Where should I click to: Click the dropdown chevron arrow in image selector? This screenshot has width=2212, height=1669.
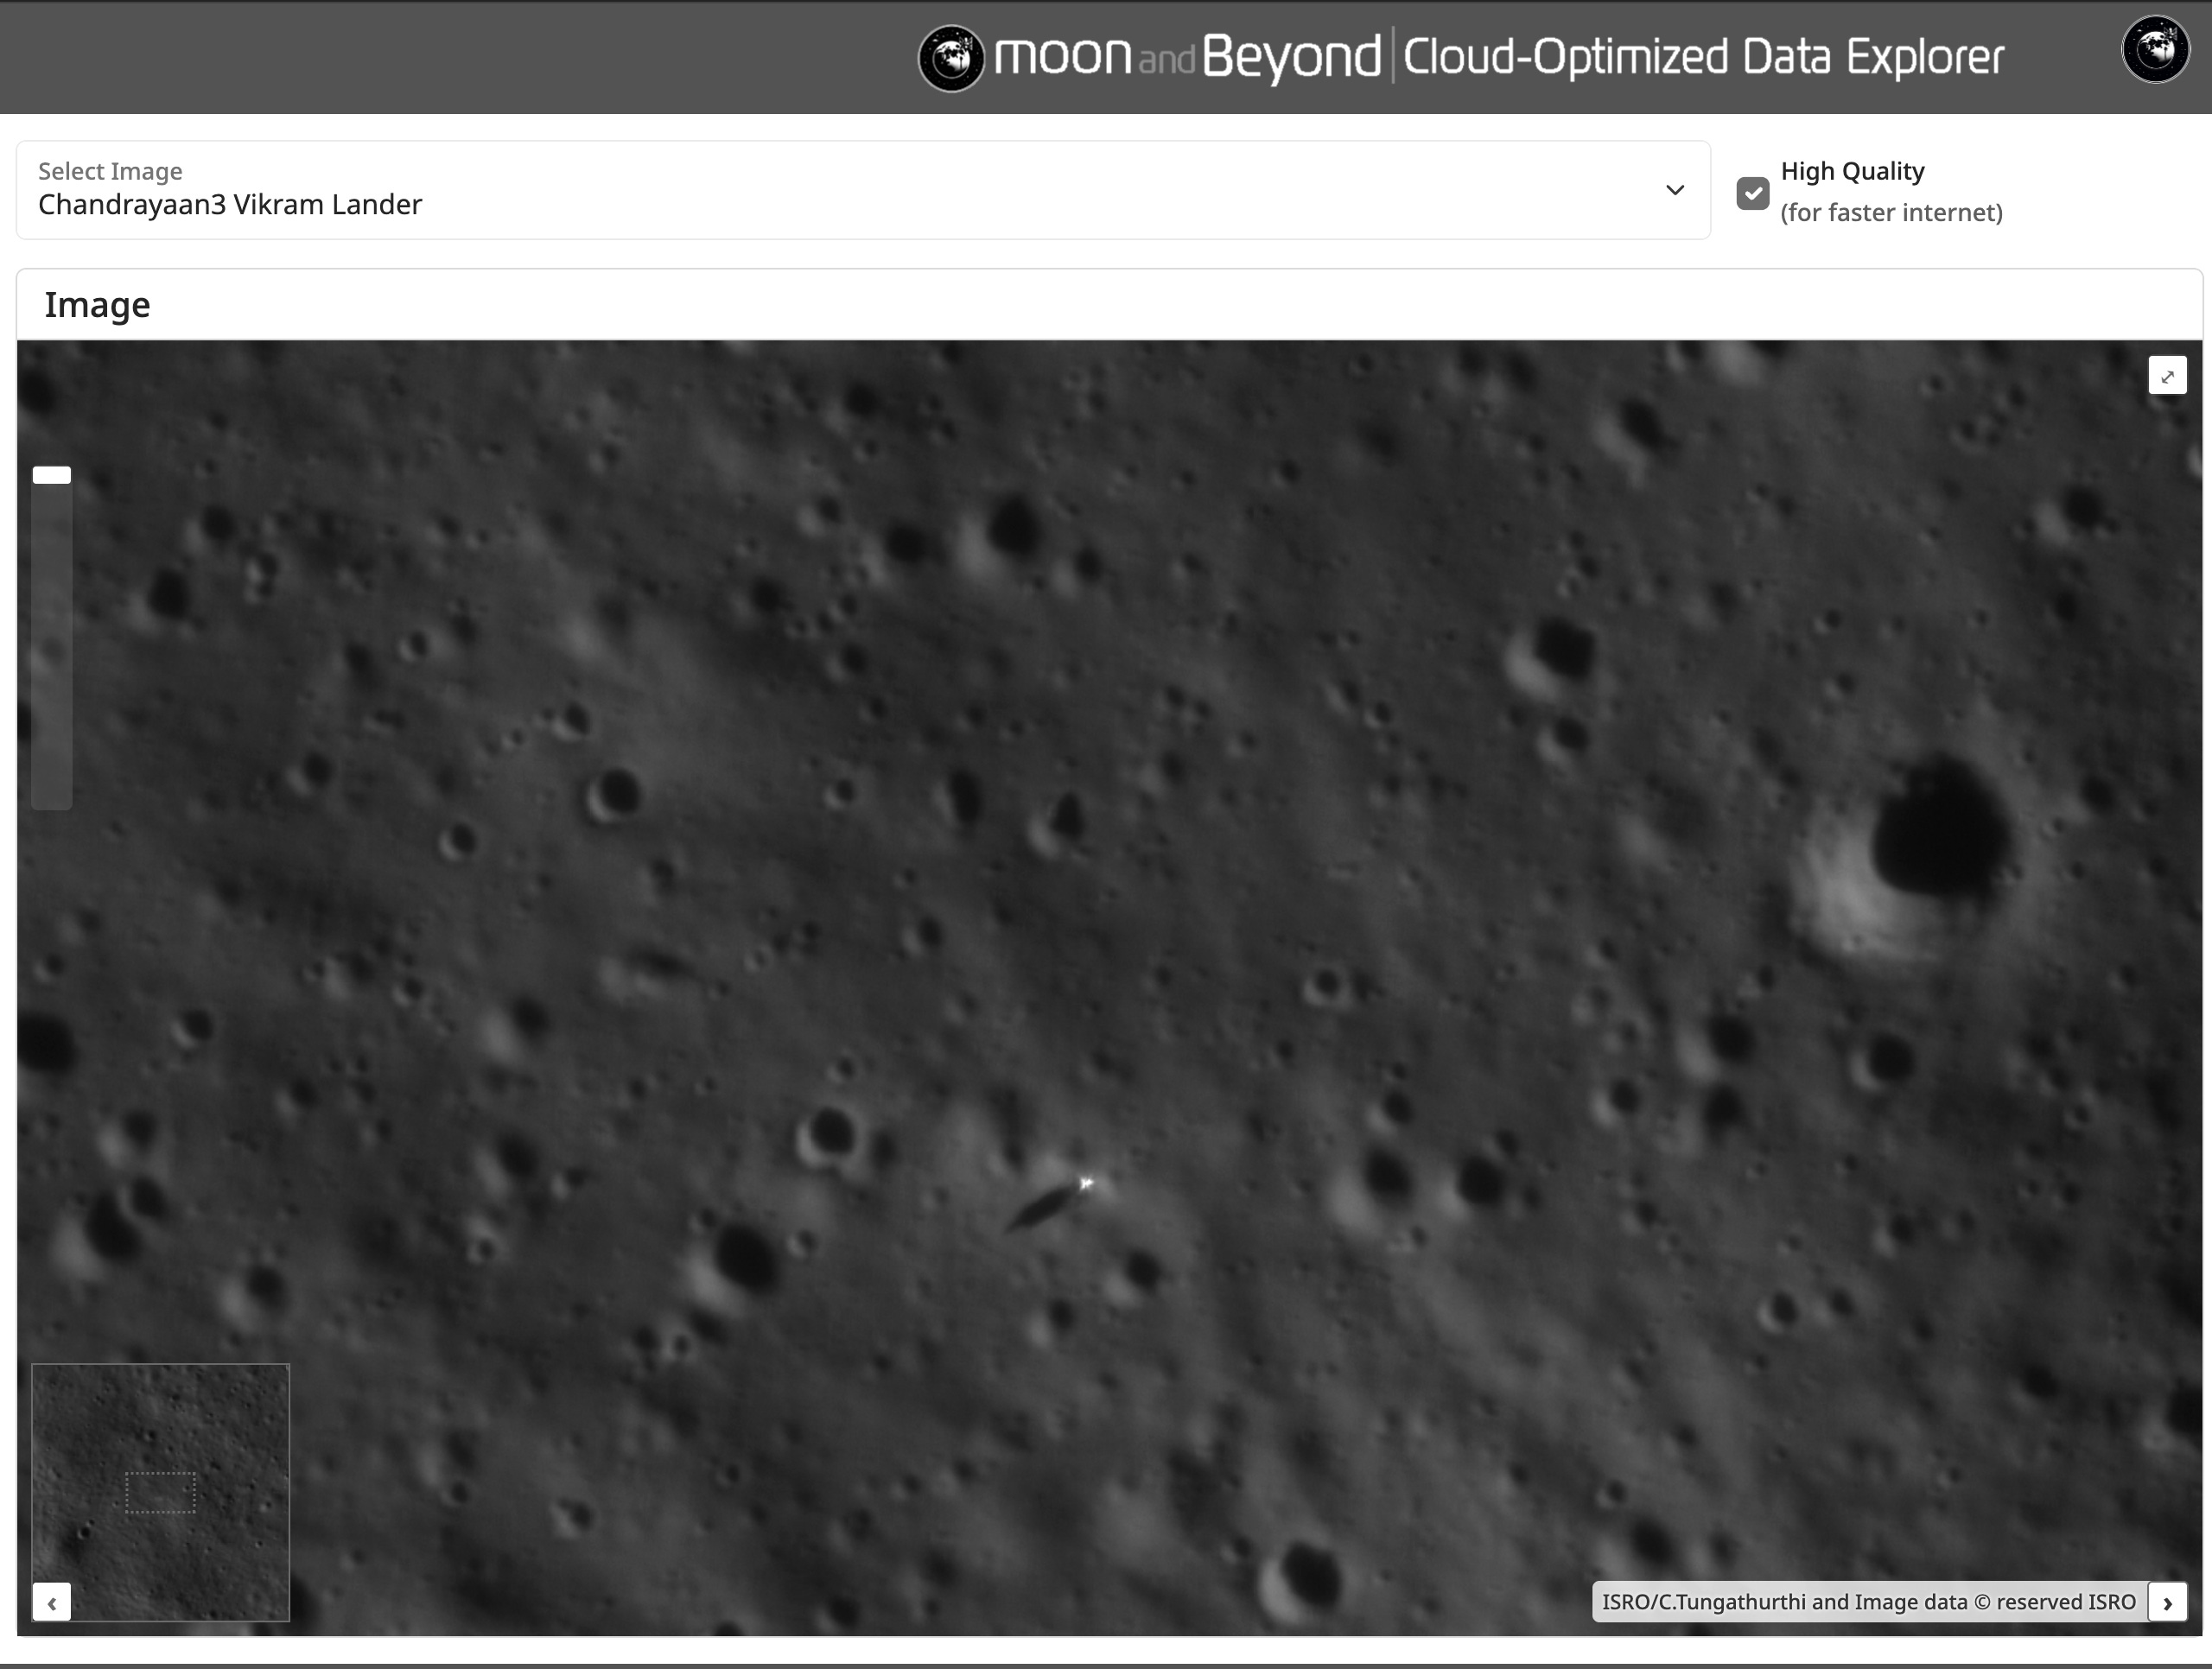click(1675, 190)
